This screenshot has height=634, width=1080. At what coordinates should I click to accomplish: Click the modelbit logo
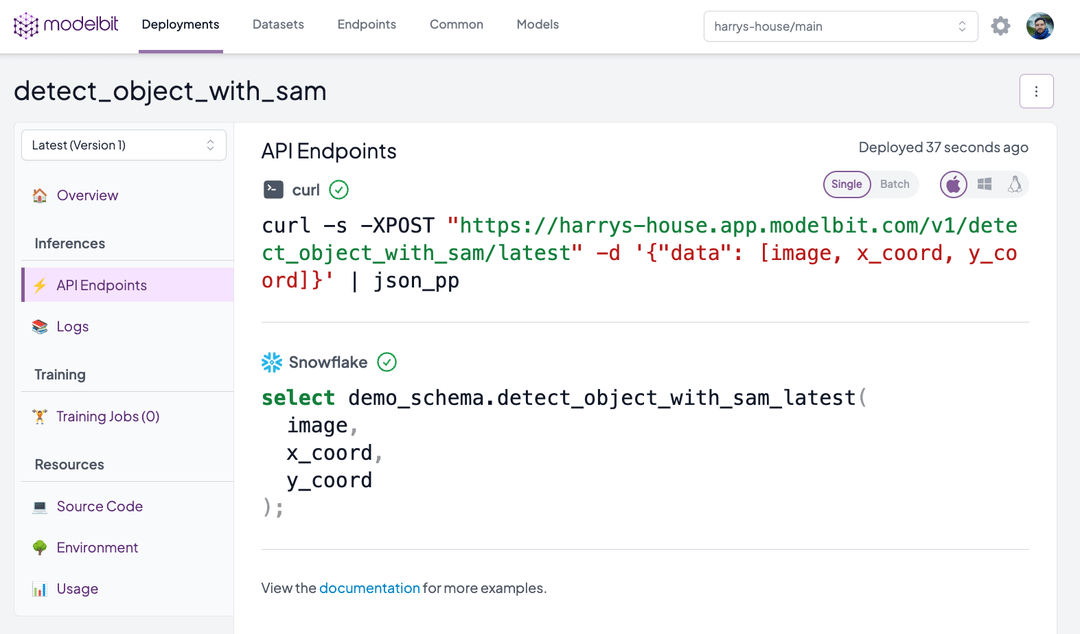tap(66, 25)
